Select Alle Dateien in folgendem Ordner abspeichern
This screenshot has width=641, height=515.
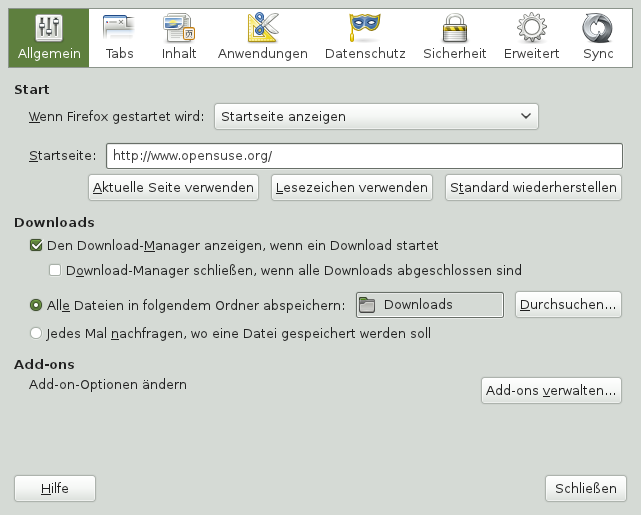[36, 305]
